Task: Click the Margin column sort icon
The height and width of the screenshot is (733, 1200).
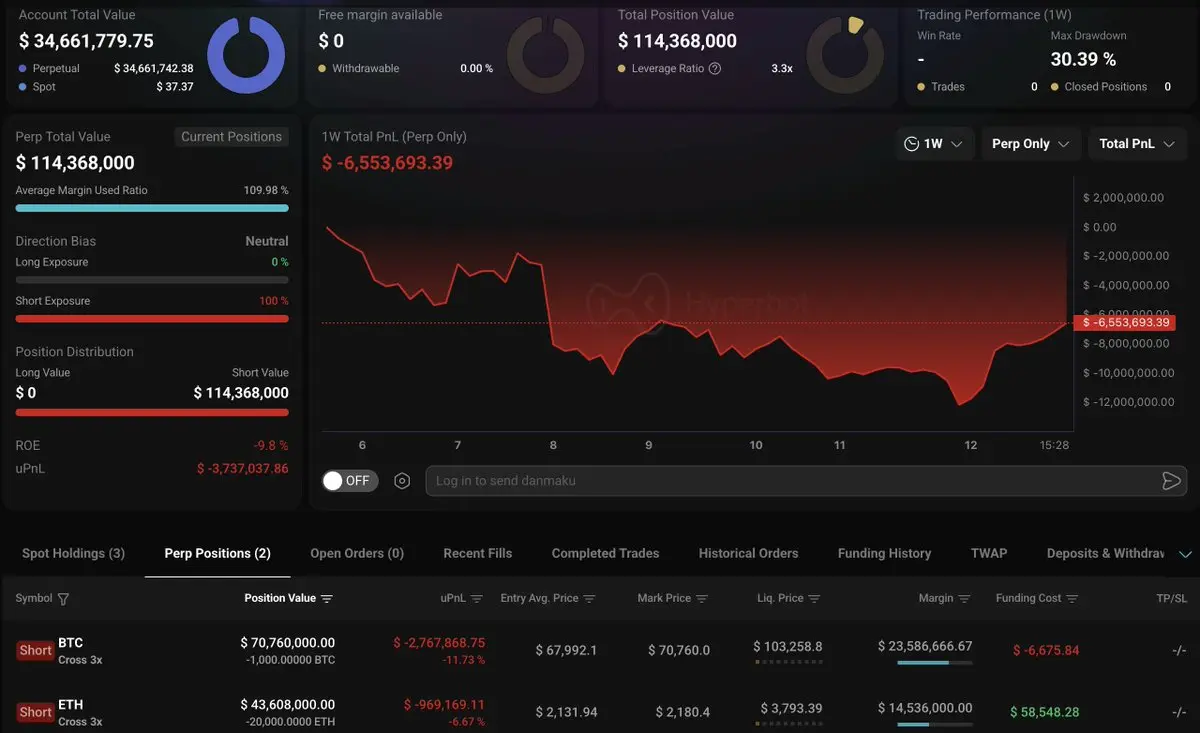Action: [965, 599]
